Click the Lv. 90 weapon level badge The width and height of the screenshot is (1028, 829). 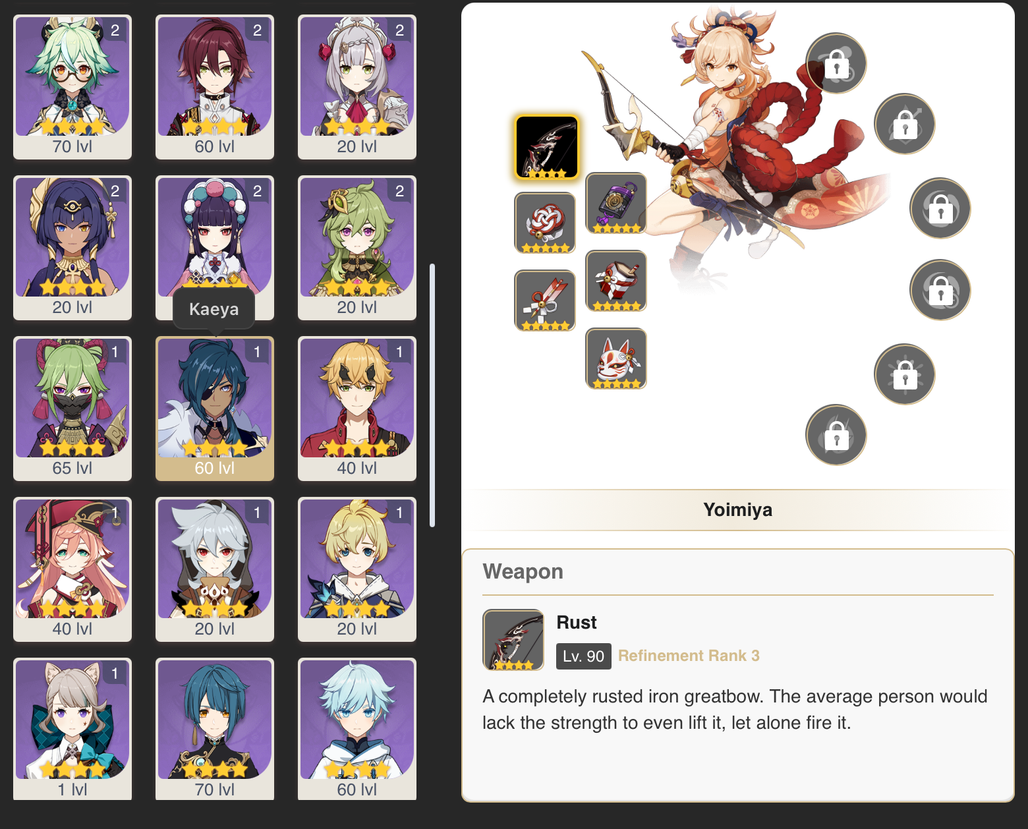(583, 657)
